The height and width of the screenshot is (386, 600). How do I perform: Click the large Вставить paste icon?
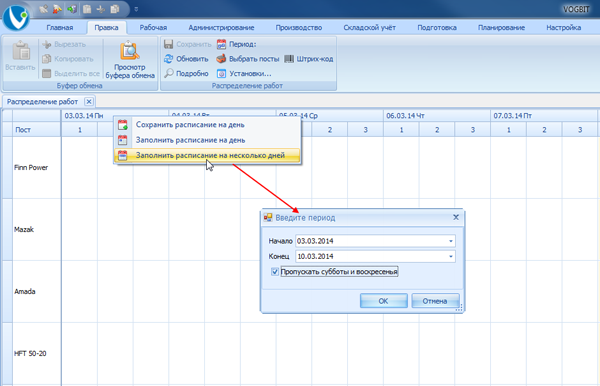tap(21, 51)
